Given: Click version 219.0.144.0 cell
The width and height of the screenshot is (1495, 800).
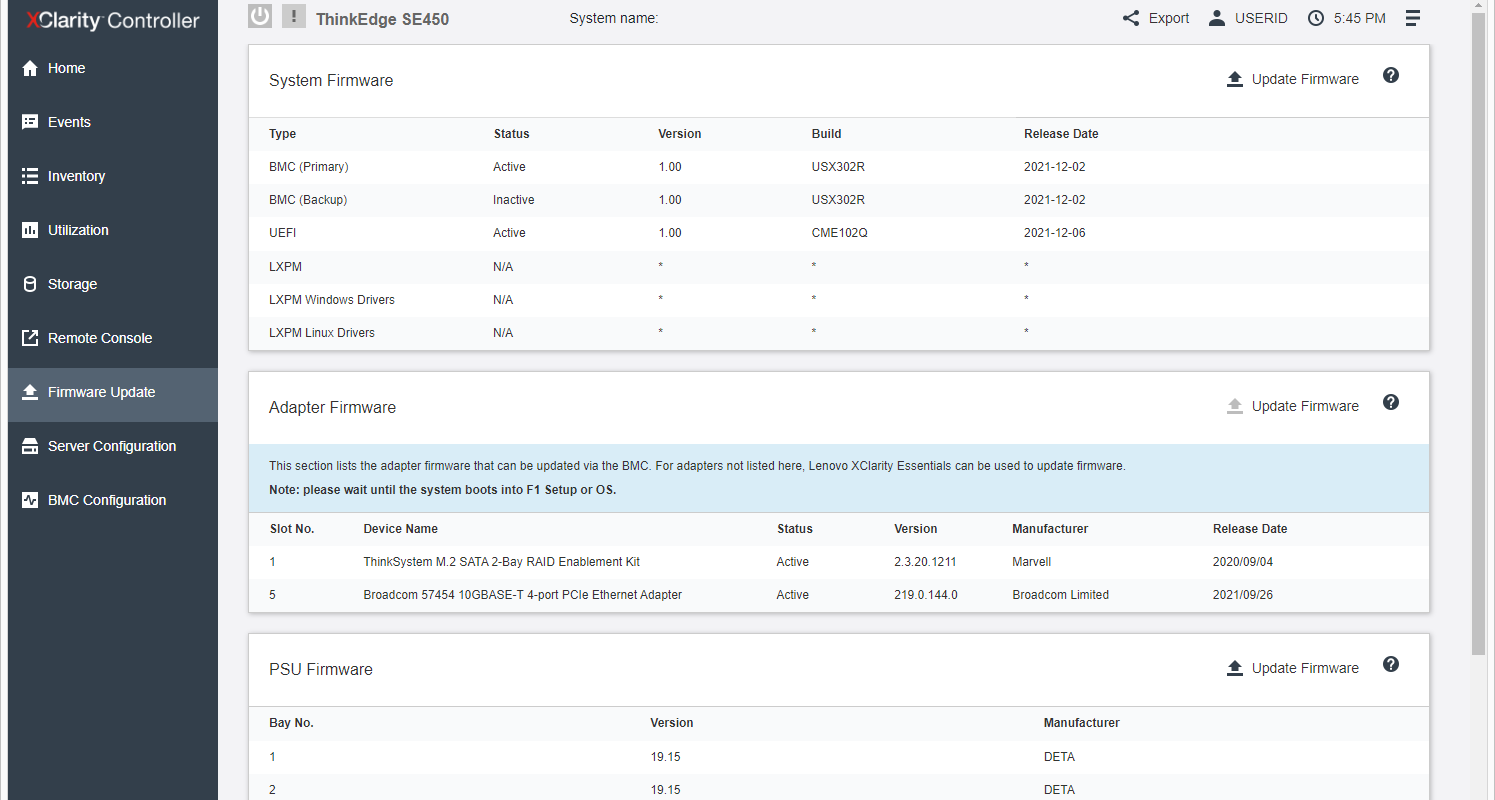Looking at the screenshot, I should 926,595.
